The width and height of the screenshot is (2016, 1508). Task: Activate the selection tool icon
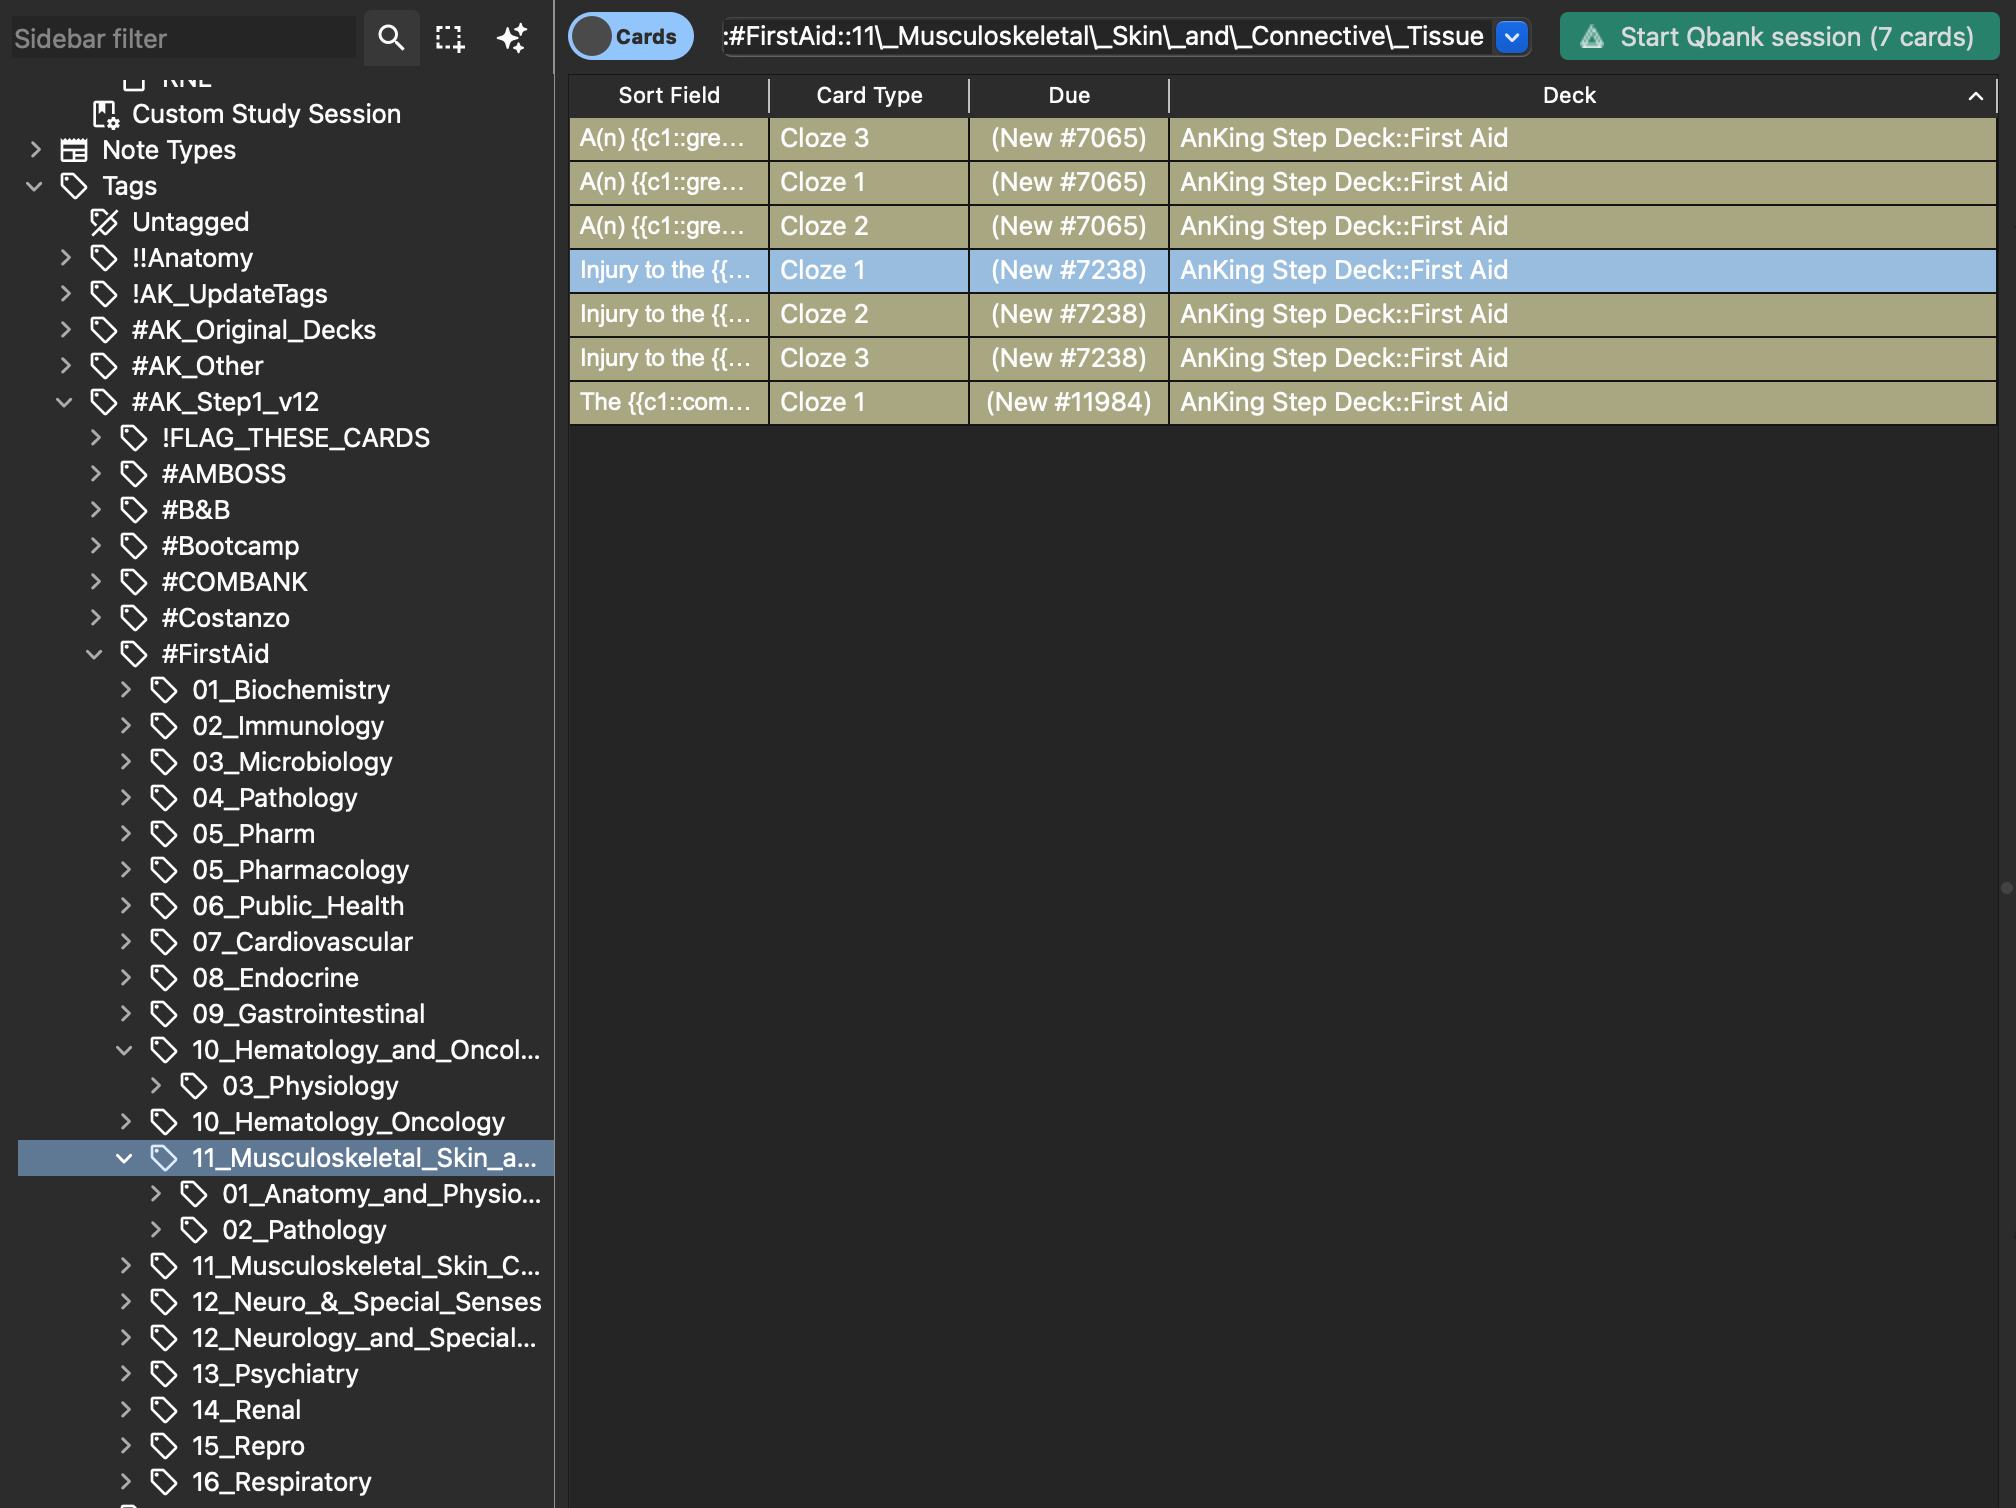(x=450, y=38)
